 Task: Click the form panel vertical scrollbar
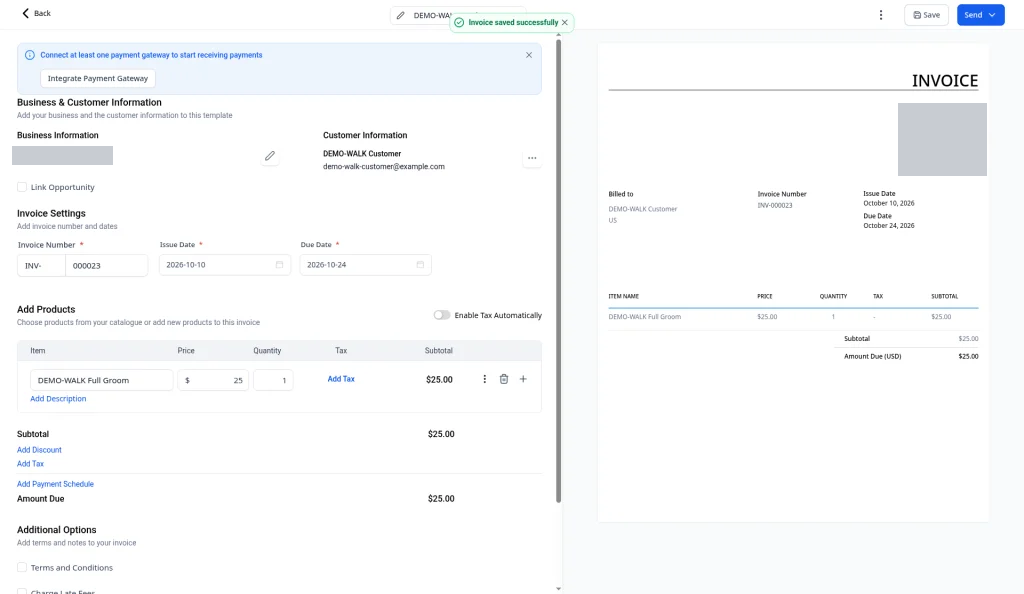tap(558, 271)
